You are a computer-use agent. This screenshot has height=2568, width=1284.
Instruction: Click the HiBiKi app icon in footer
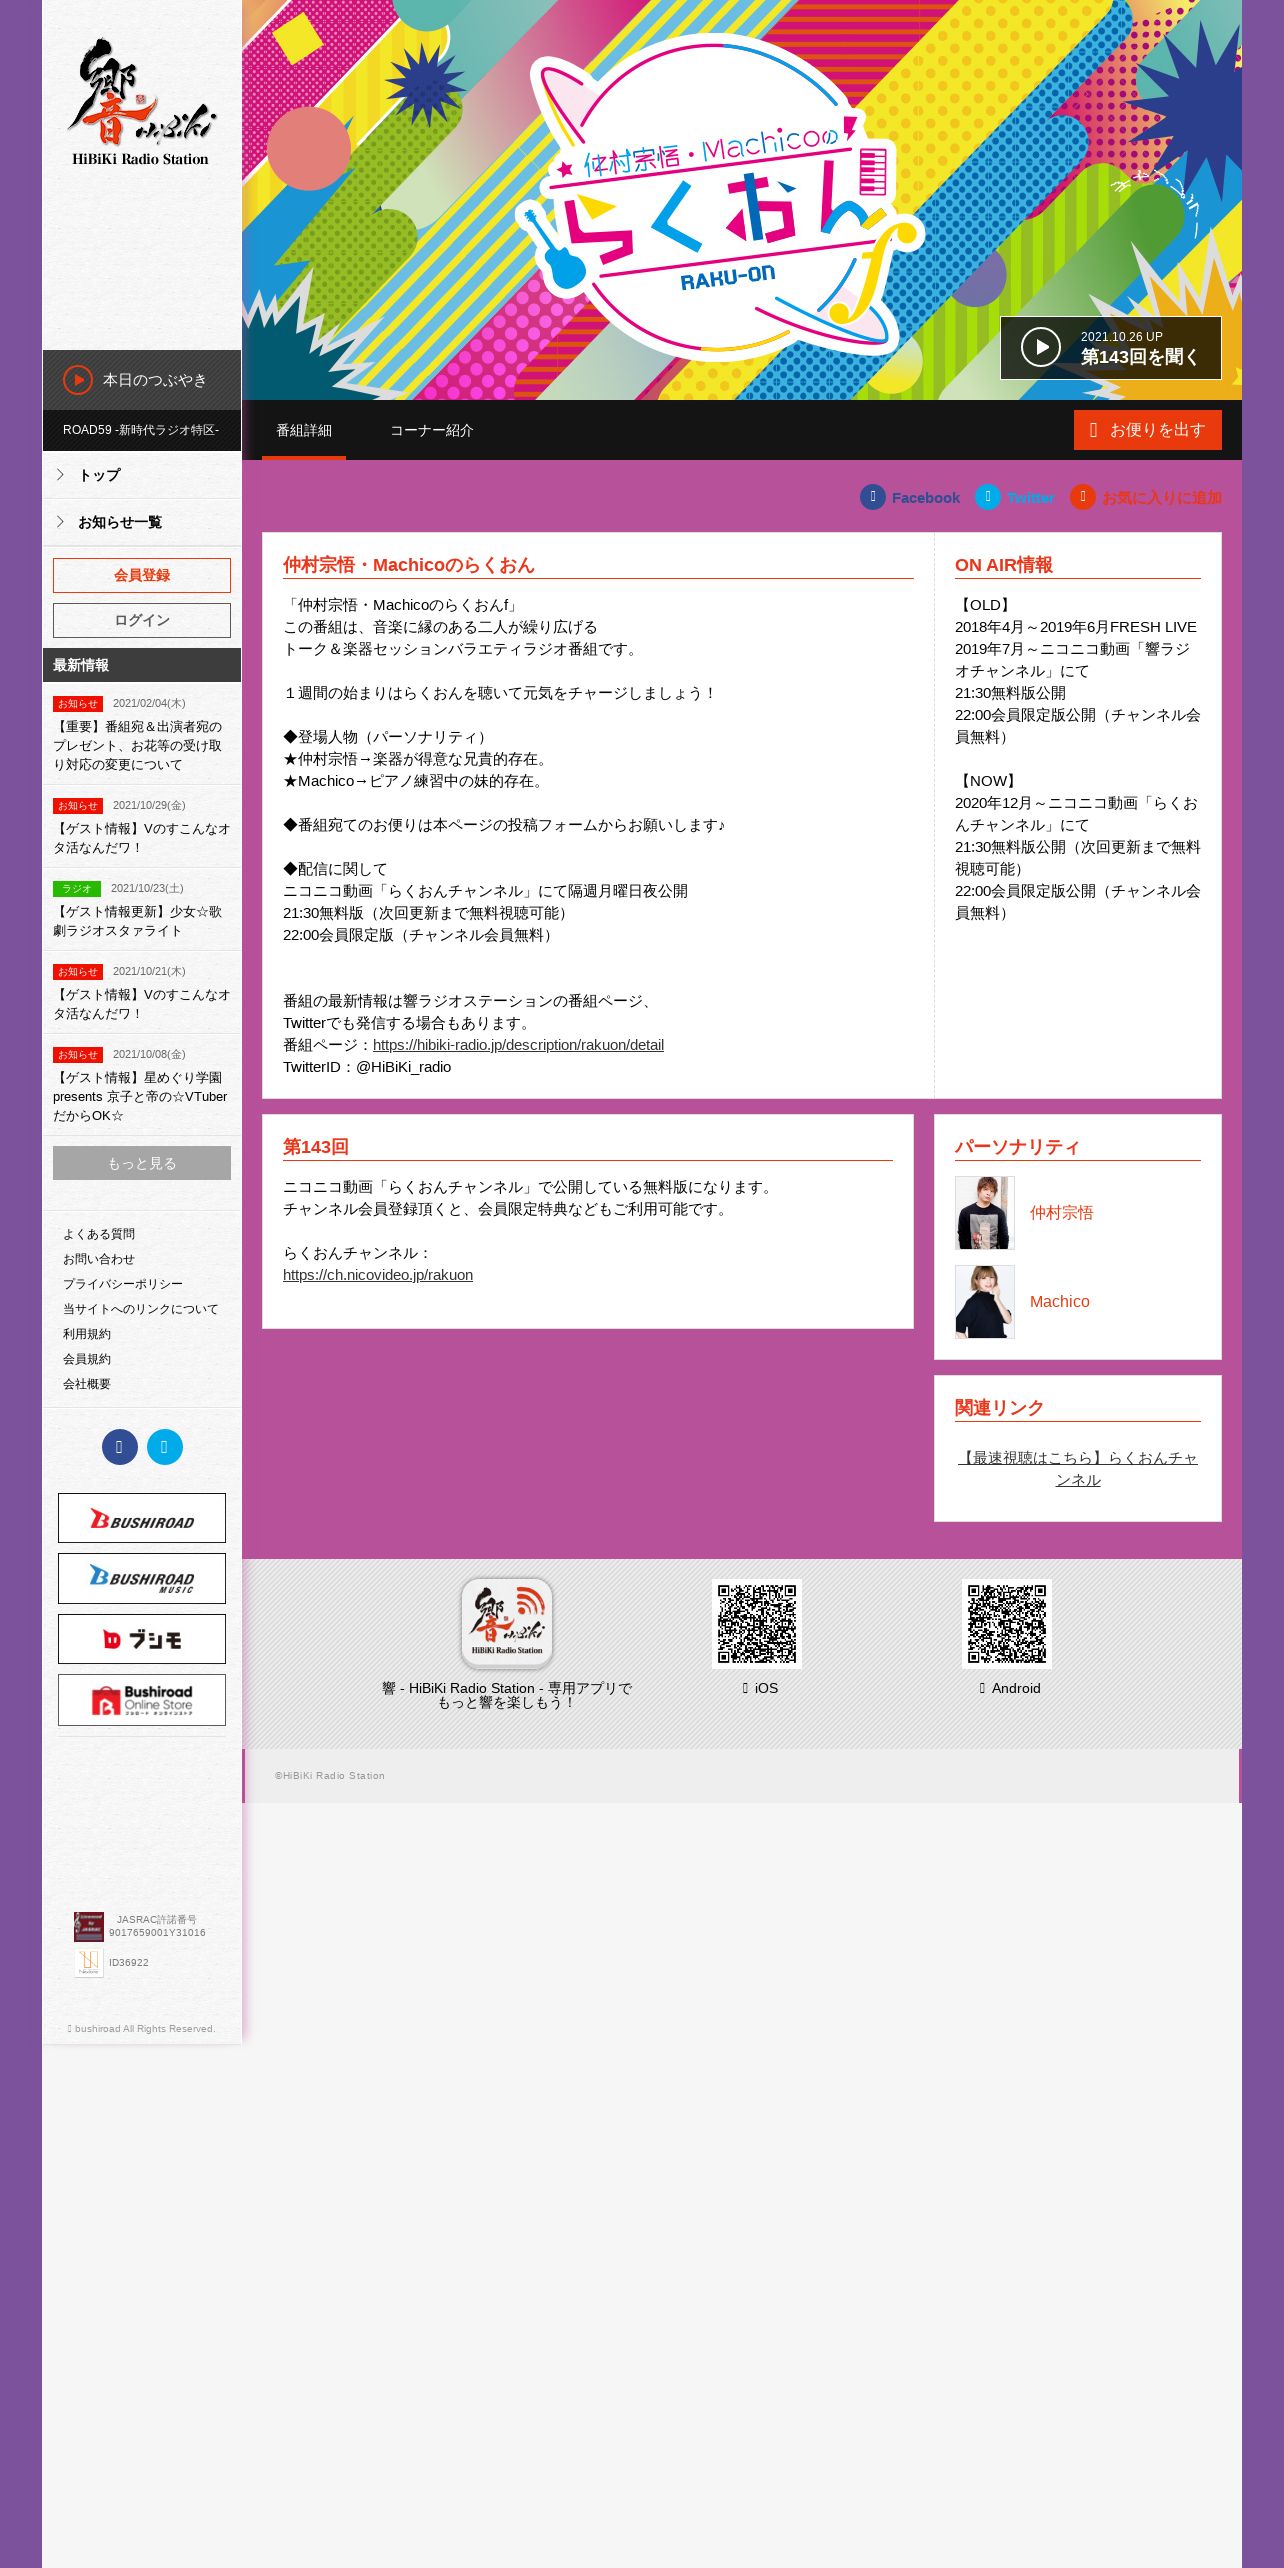(x=507, y=1624)
